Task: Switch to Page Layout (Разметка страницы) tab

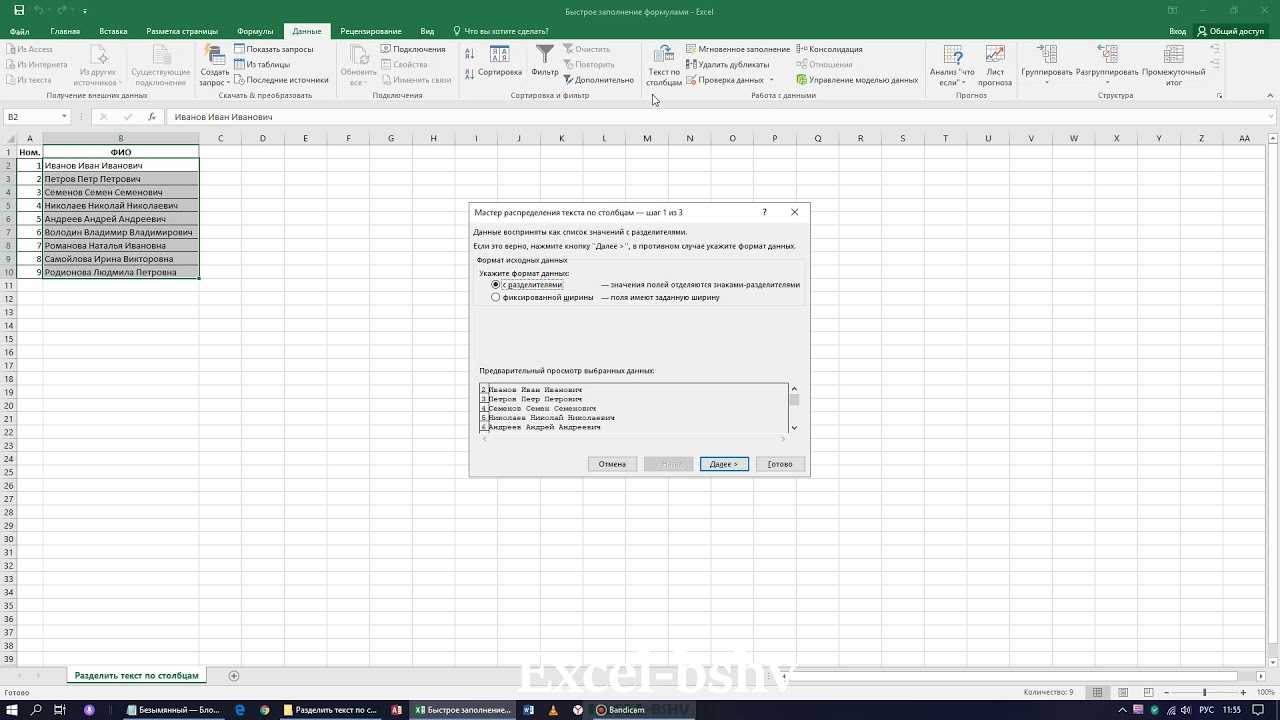Action: pyautogui.click(x=182, y=31)
